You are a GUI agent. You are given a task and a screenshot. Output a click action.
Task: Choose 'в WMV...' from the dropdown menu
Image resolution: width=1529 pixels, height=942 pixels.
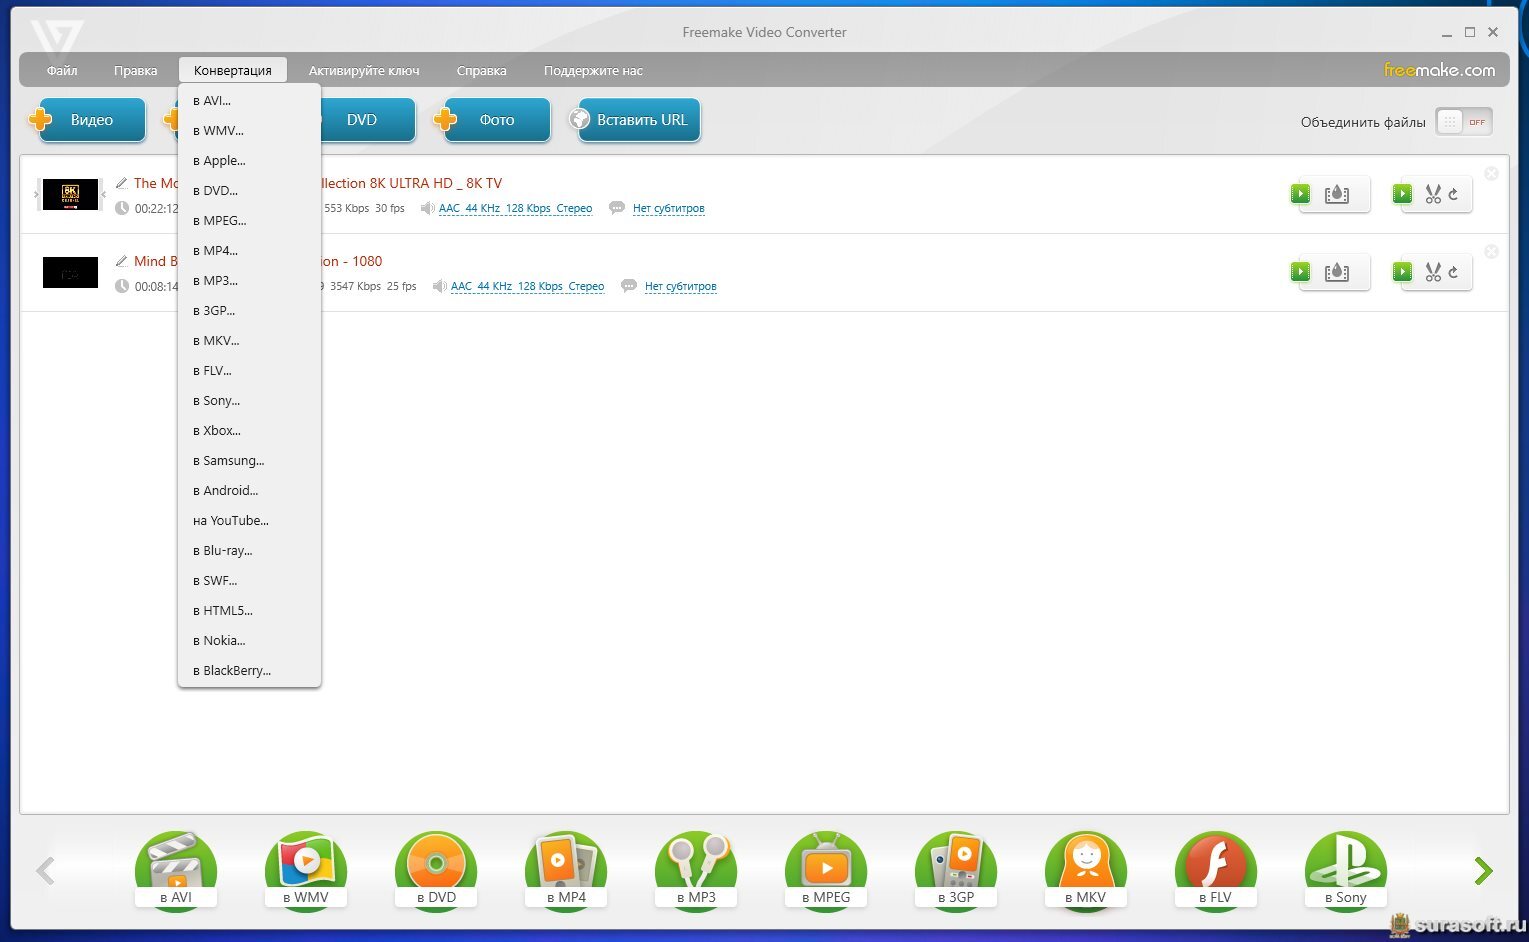click(x=249, y=130)
